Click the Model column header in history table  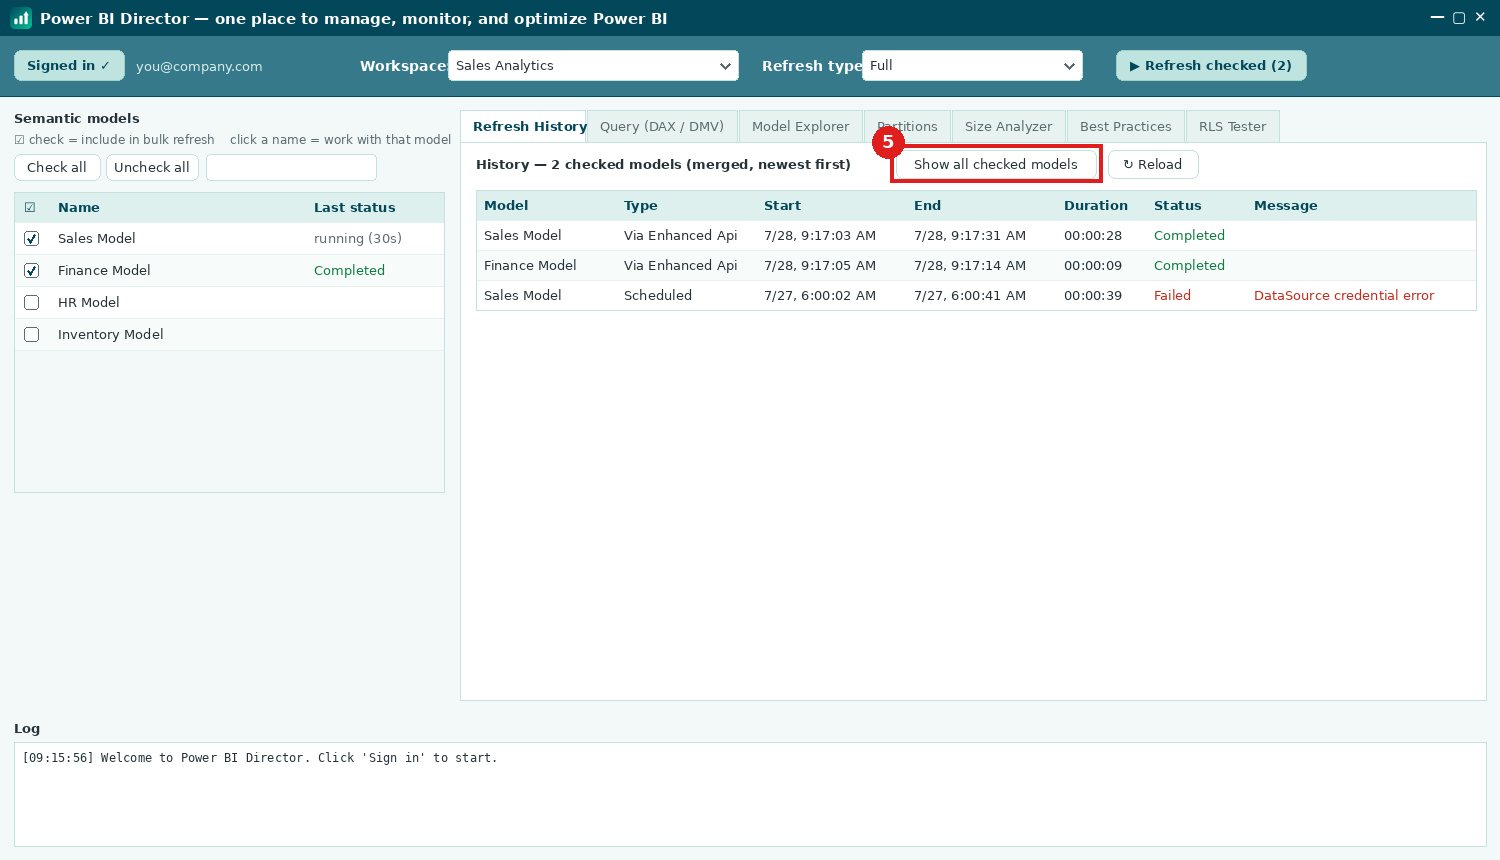tap(506, 205)
